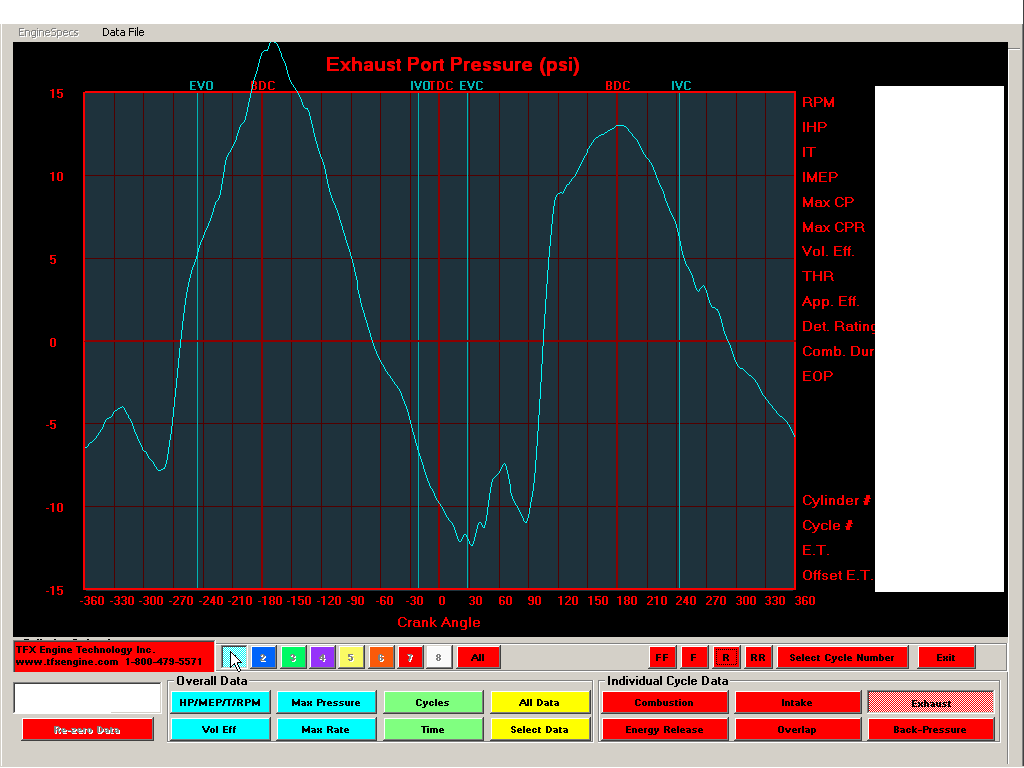Click the blank text field bottom left
The width and height of the screenshot is (1024, 768).
(x=85, y=697)
